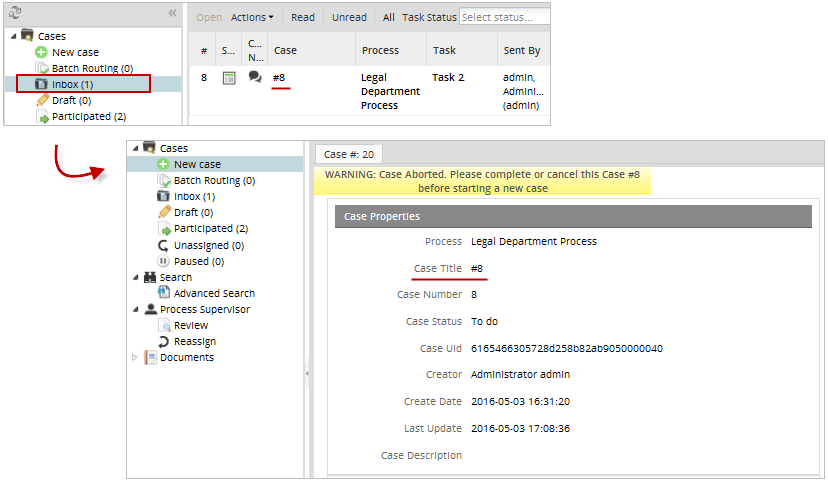This screenshot has width=828, height=481.
Task: Click the case summary icon in row 8
Action: click(x=229, y=78)
